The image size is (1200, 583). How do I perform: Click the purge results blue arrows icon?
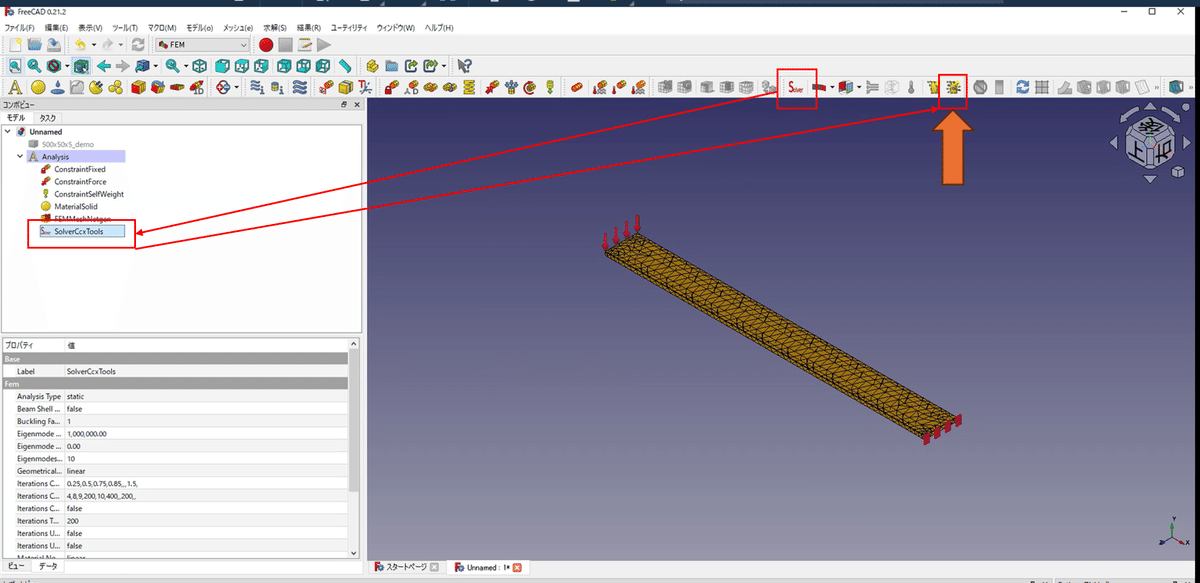coord(1022,87)
